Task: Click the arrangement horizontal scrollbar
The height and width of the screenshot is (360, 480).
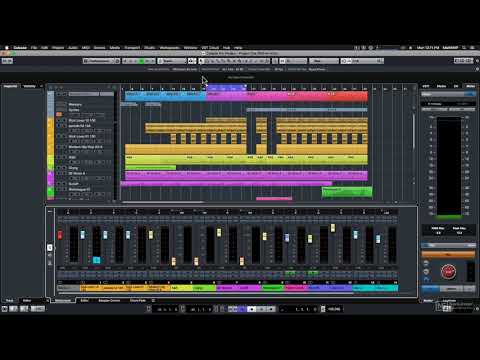Action: click(163, 202)
